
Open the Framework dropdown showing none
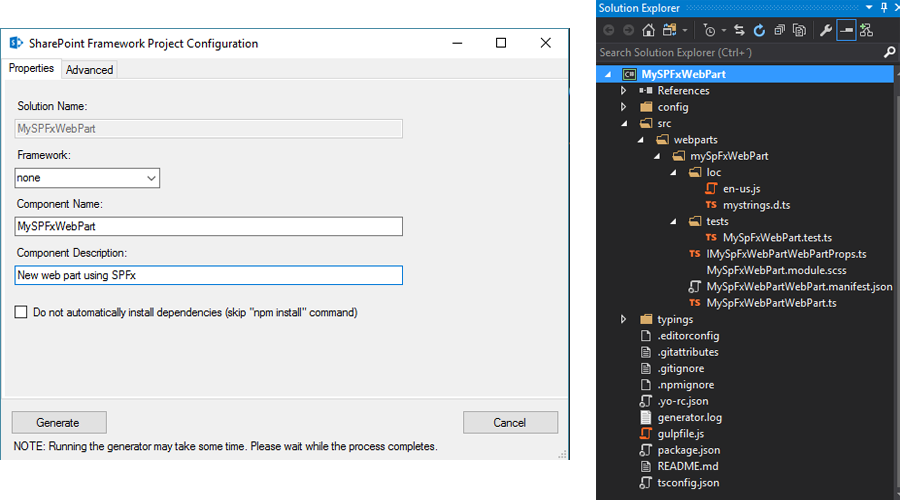click(87, 178)
